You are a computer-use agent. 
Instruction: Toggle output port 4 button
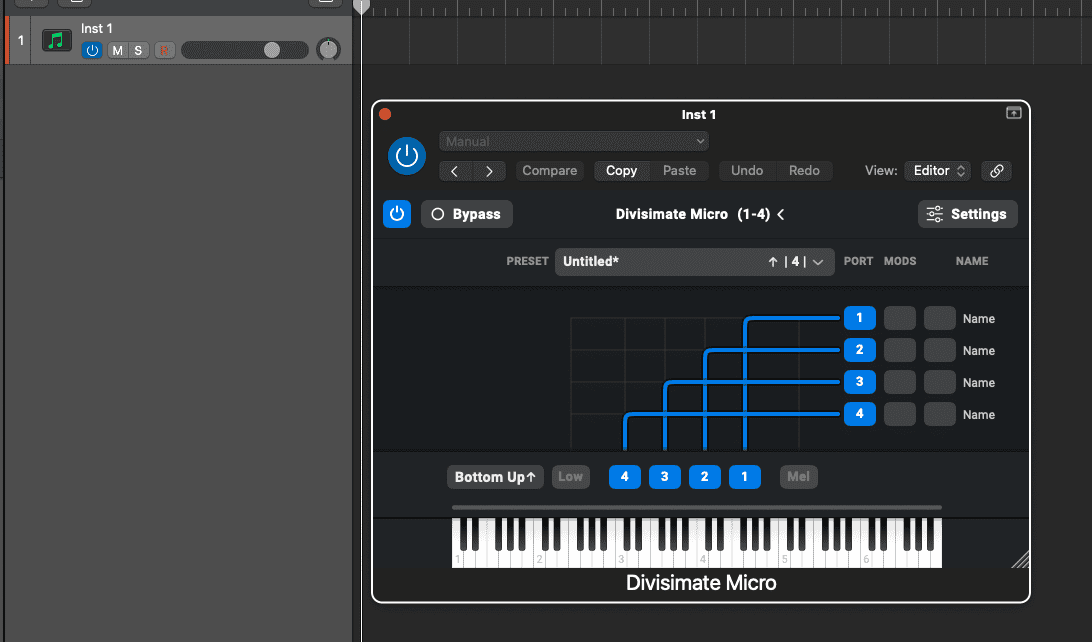point(859,414)
